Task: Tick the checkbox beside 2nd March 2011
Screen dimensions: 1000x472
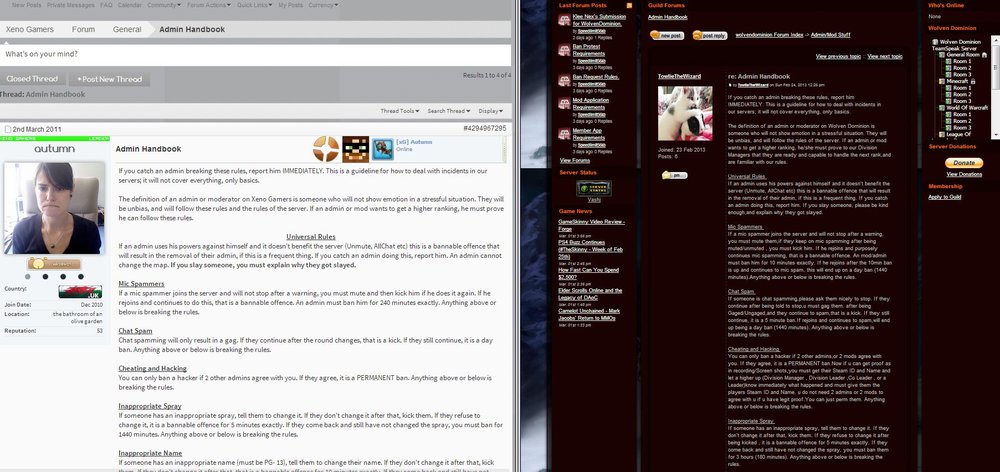Action: [x=7, y=129]
